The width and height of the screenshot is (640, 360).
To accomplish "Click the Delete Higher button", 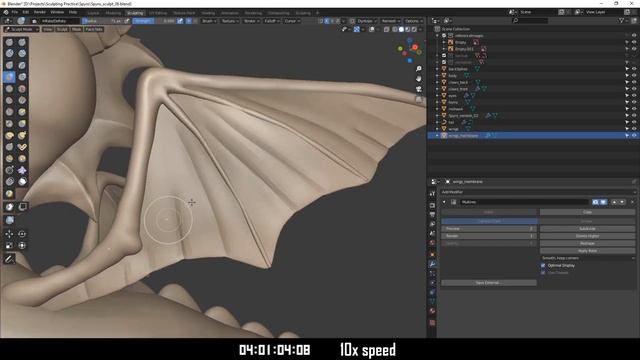I will 587,236.
